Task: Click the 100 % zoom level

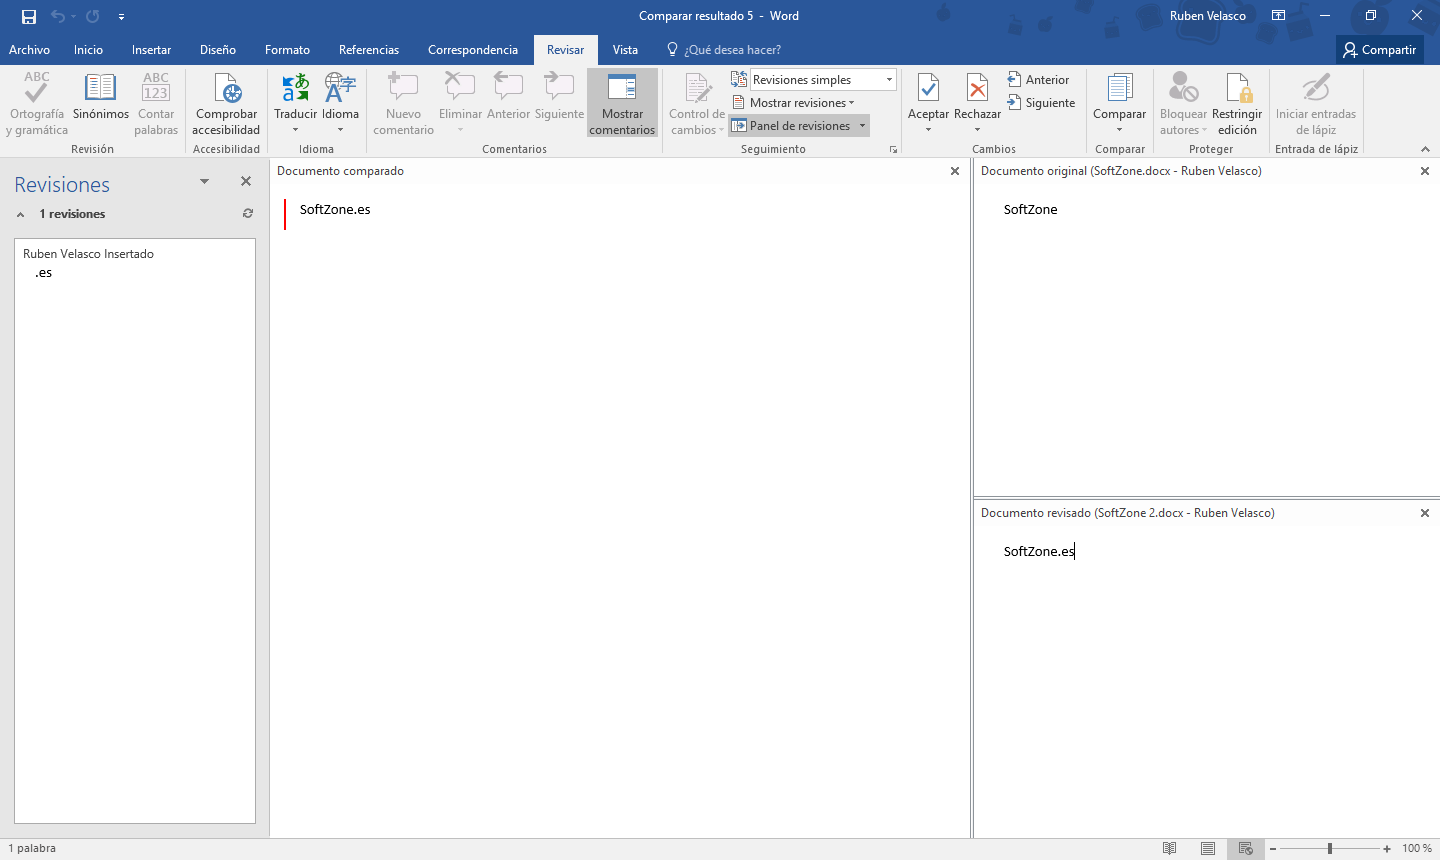Action: pos(1417,849)
